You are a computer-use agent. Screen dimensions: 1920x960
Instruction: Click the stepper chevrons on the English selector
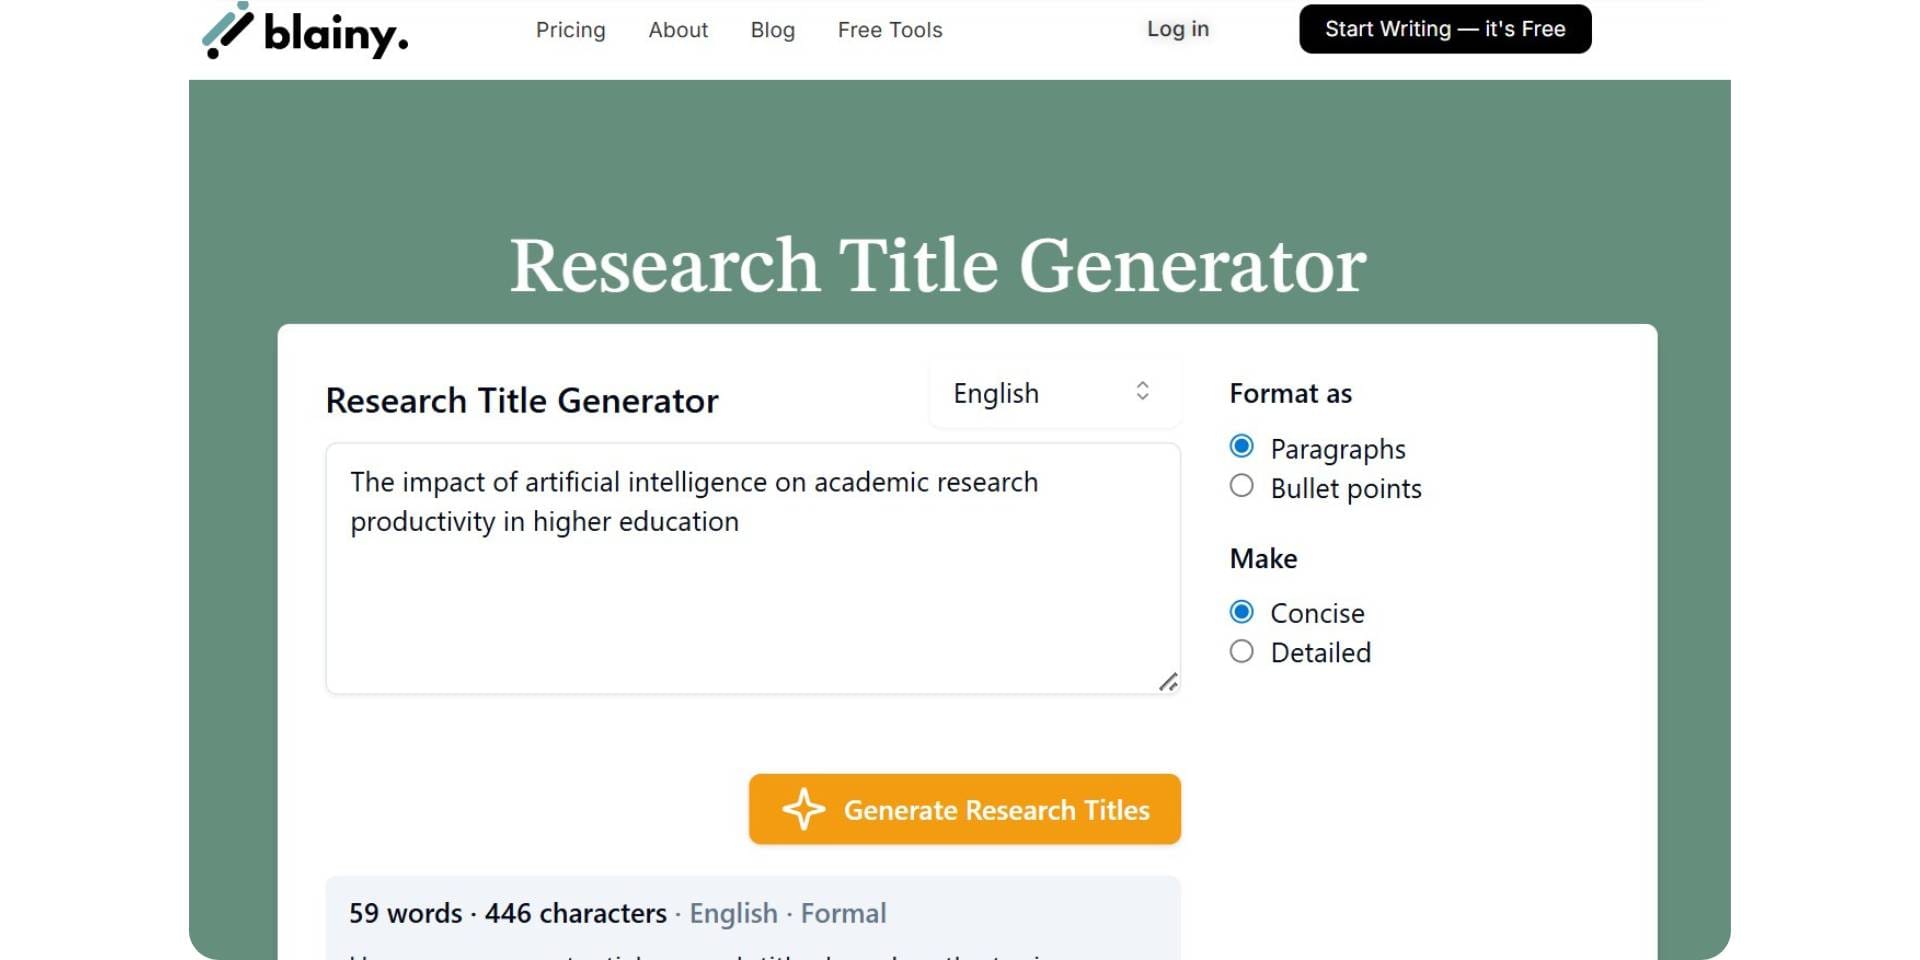[1142, 392]
